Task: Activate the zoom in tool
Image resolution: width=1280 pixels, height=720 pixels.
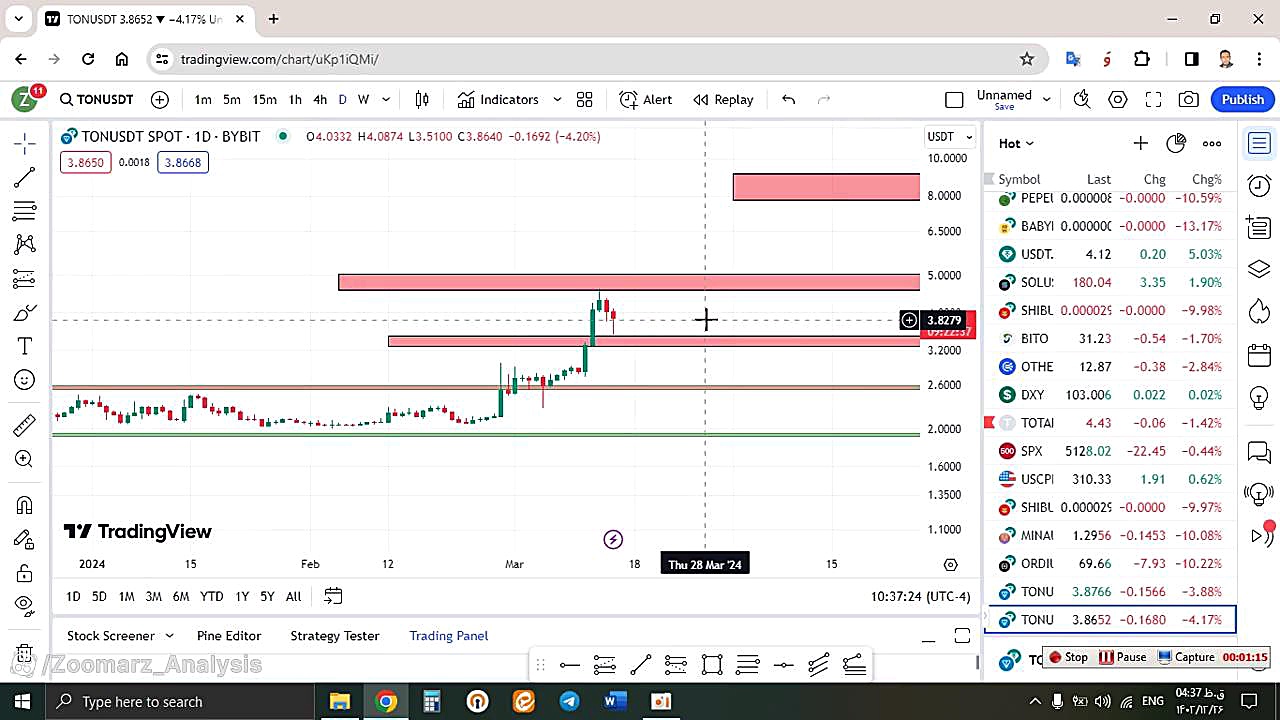Action: pos(25,459)
